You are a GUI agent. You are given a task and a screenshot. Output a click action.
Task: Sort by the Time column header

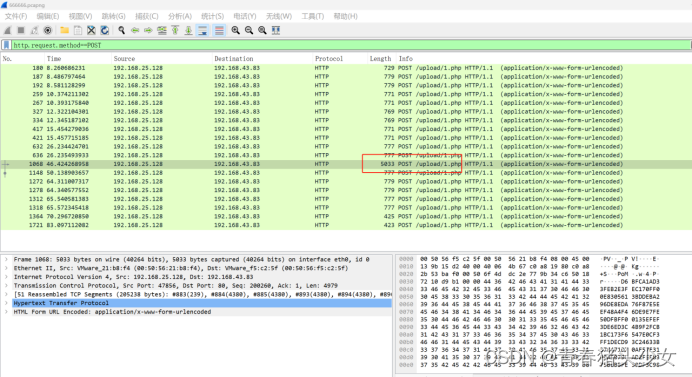tap(78, 59)
